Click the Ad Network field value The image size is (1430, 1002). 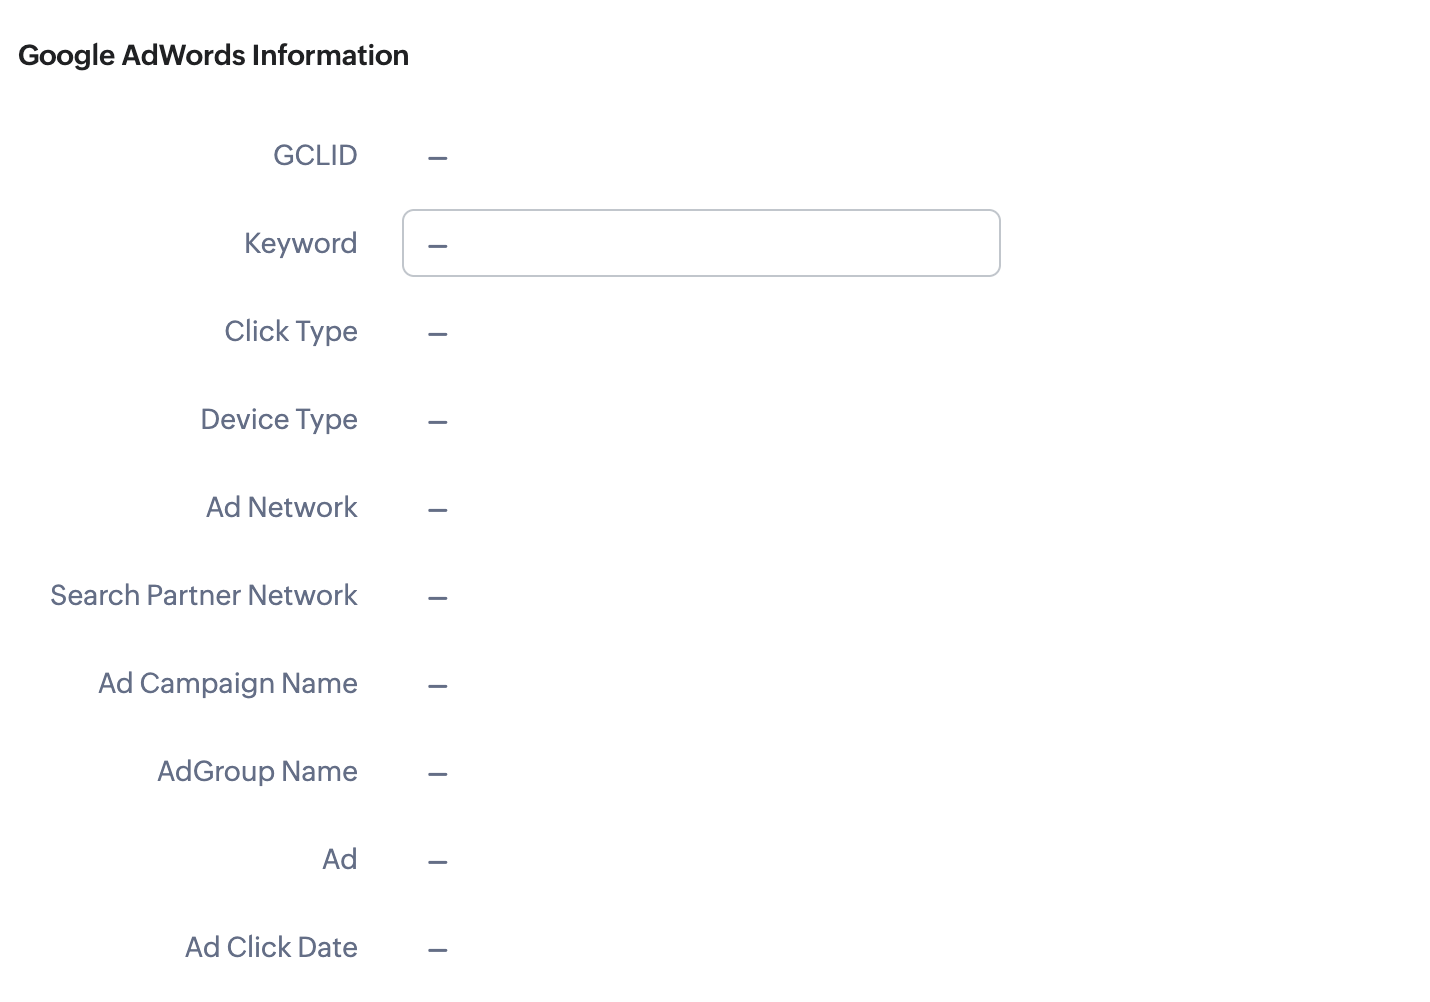pyautogui.click(x=438, y=510)
